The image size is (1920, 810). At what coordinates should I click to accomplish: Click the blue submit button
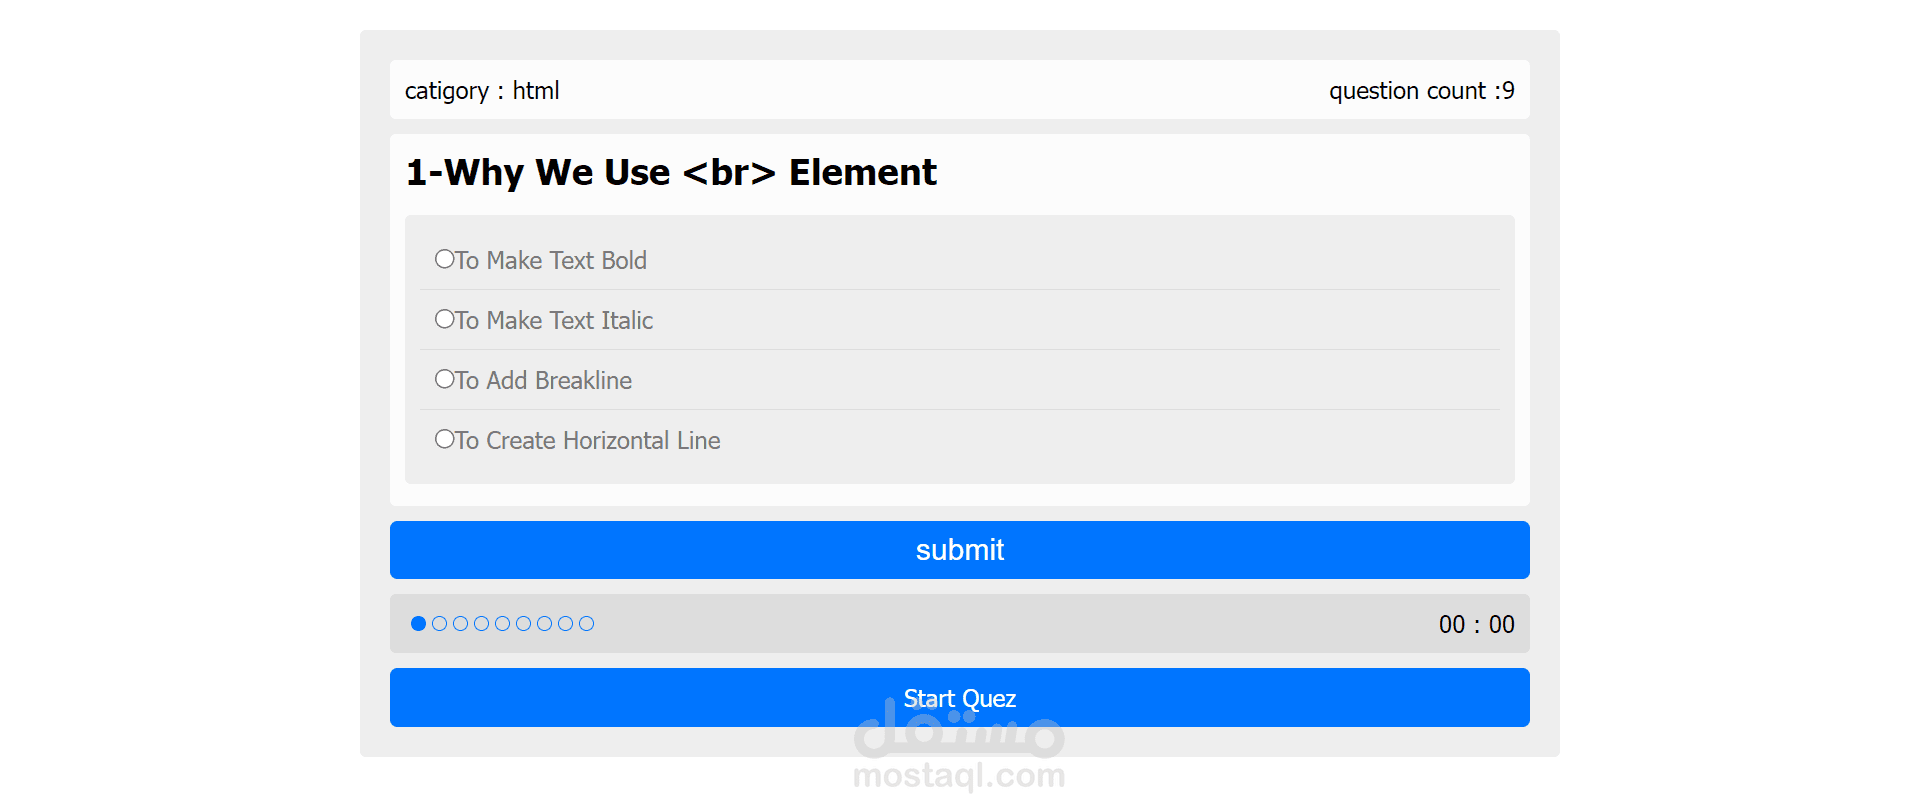(x=960, y=550)
